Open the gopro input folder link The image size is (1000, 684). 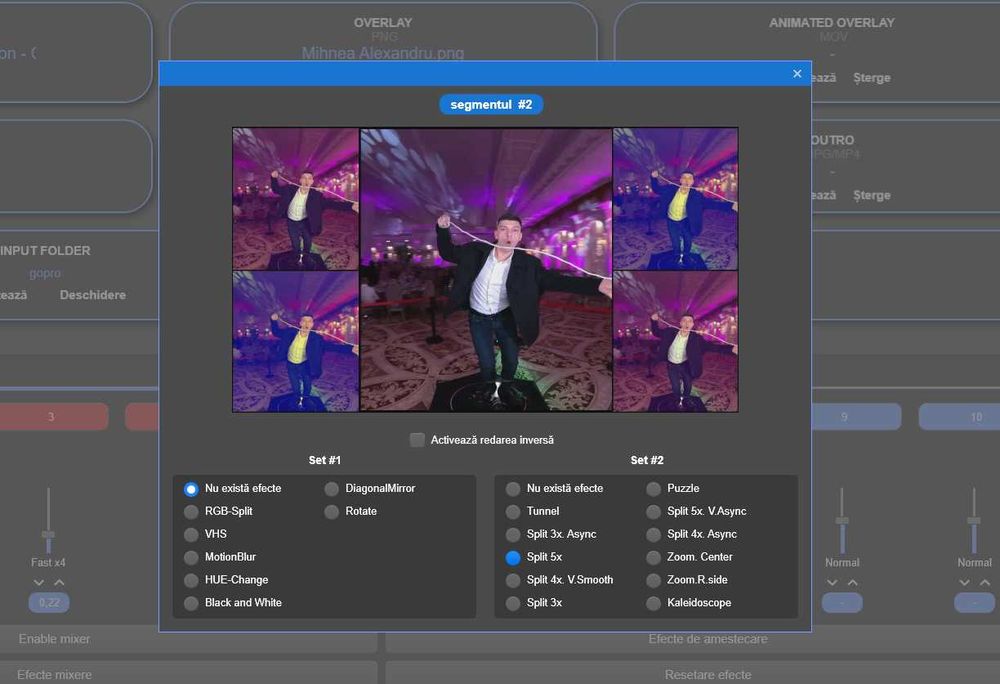(45, 273)
